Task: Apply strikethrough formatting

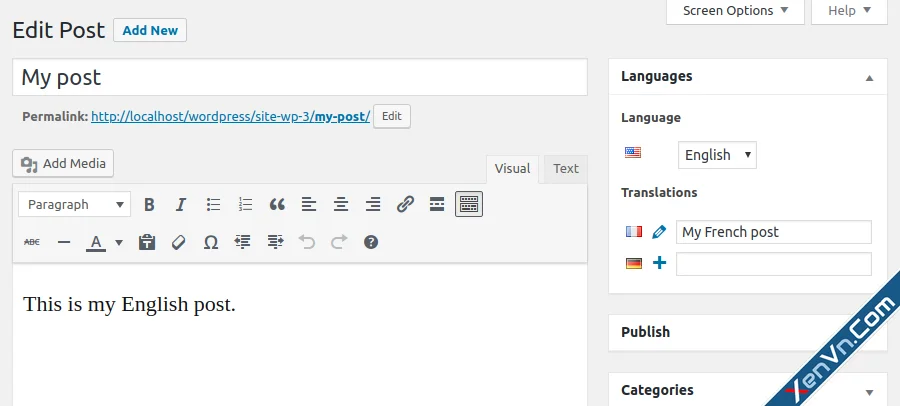Action: point(32,242)
